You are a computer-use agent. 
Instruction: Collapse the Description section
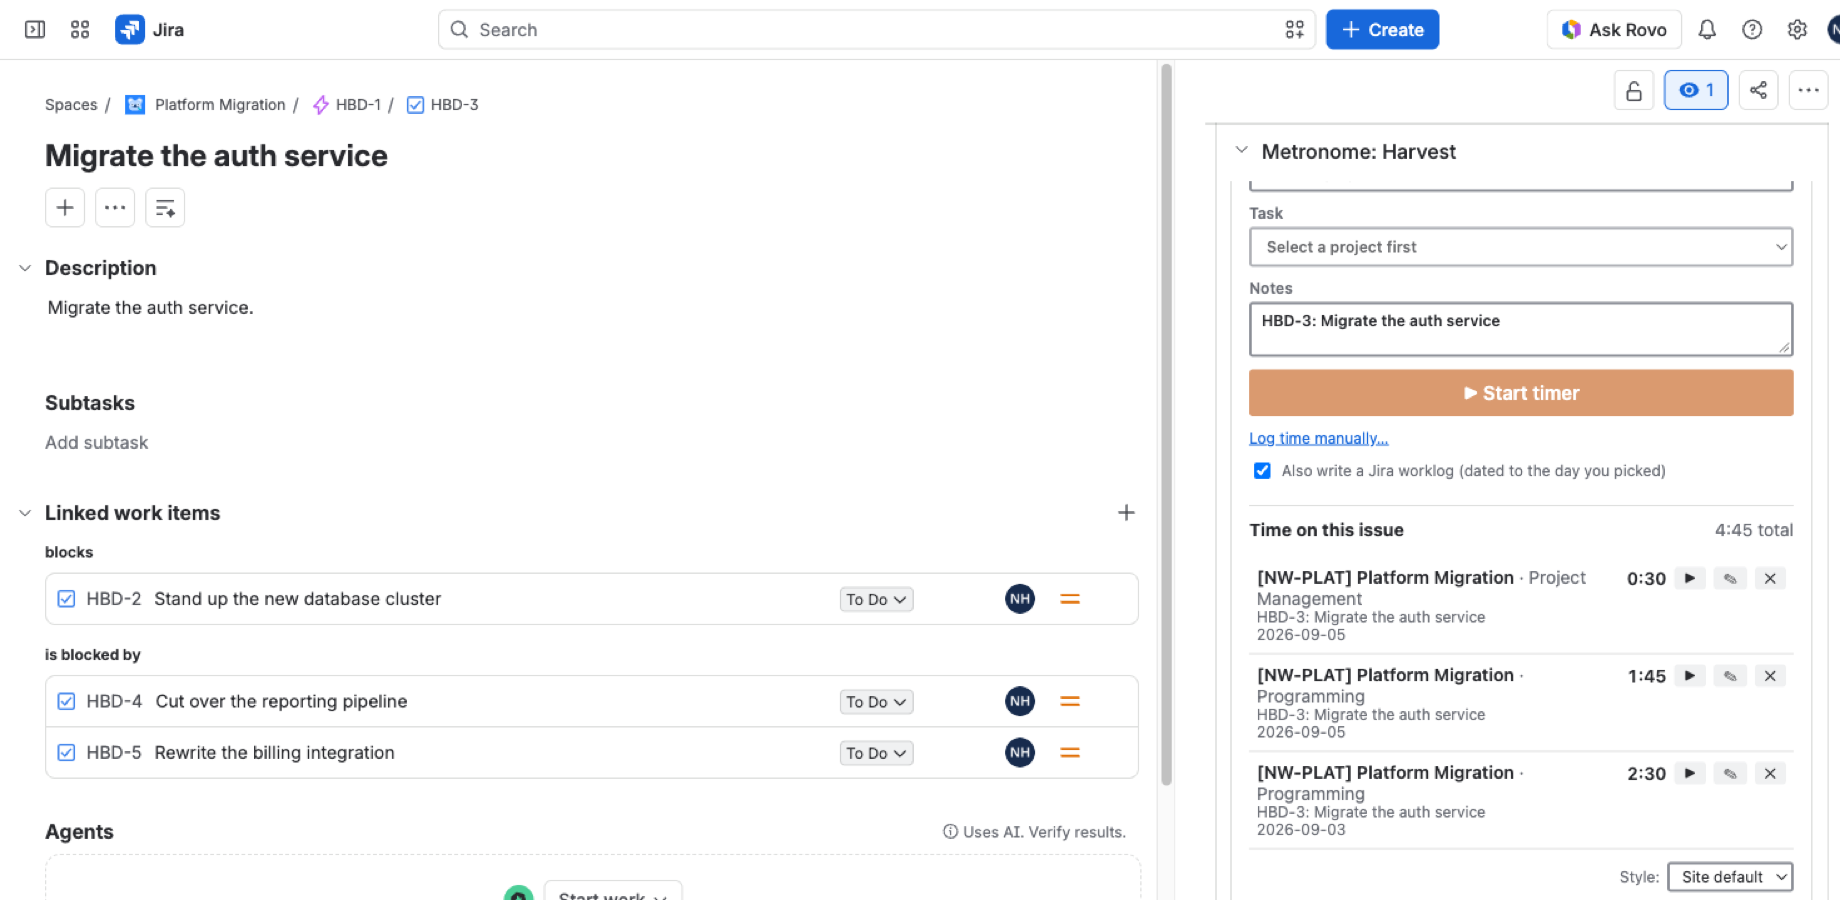pos(25,268)
